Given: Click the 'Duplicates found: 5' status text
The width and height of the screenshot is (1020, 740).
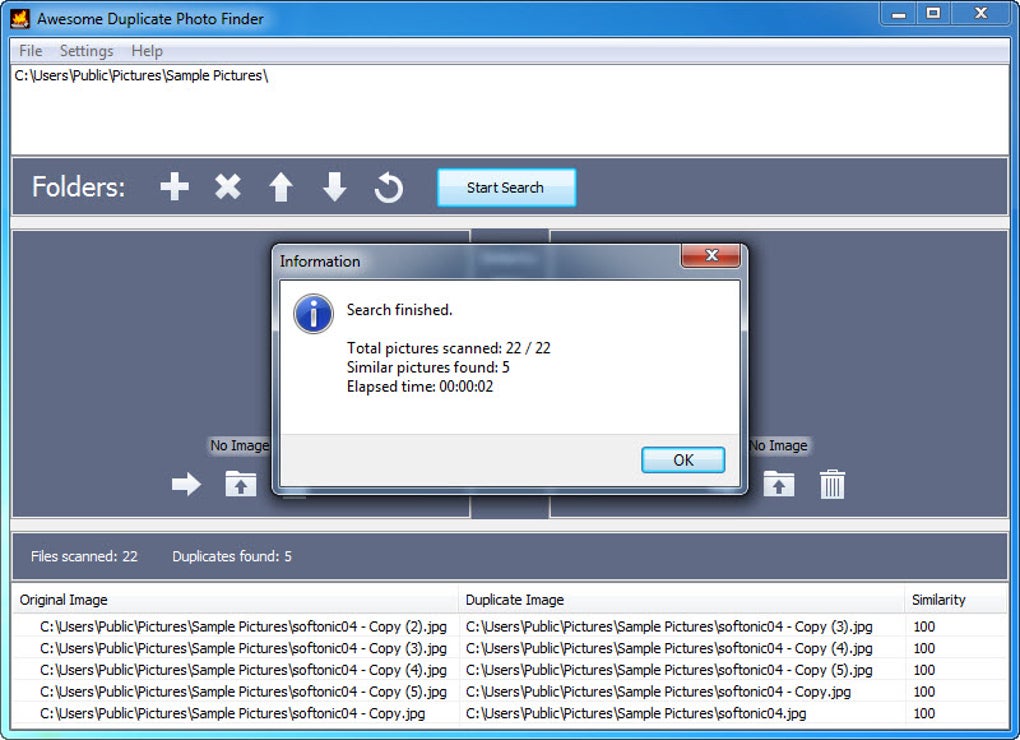Looking at the screenshot, I should (x=232, y=557).
